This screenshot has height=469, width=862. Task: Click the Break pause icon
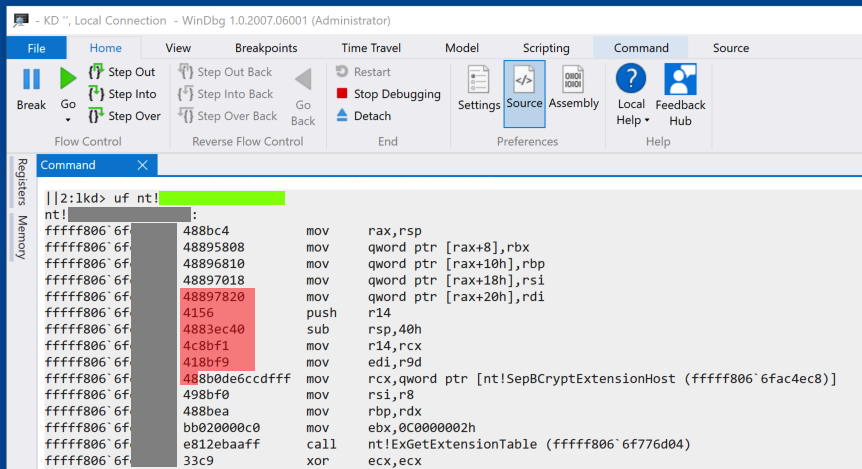31,79
